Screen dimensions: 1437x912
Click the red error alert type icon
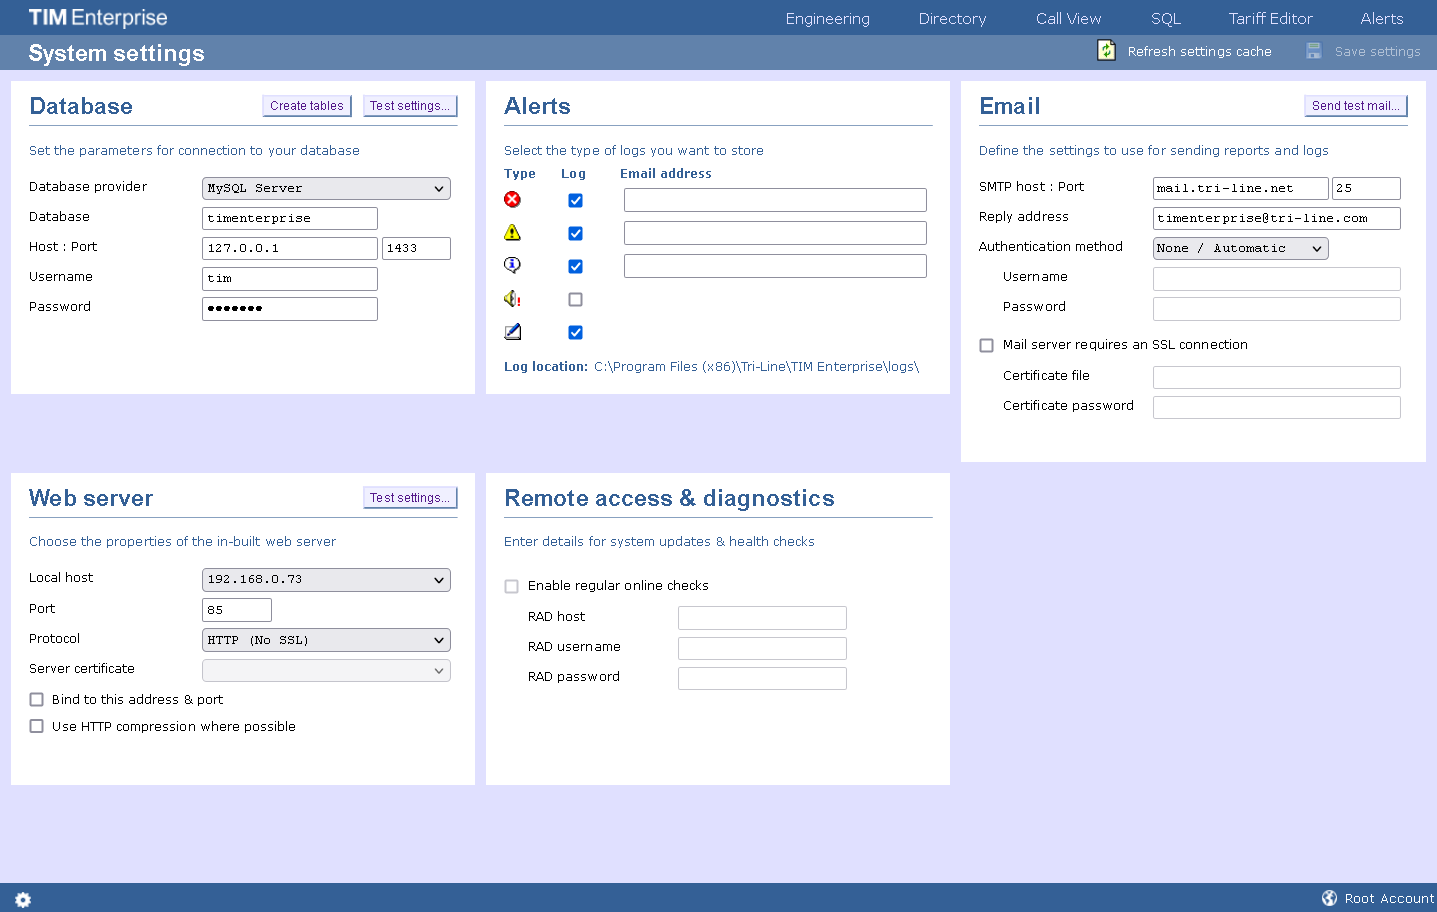(x=511, y=199)
